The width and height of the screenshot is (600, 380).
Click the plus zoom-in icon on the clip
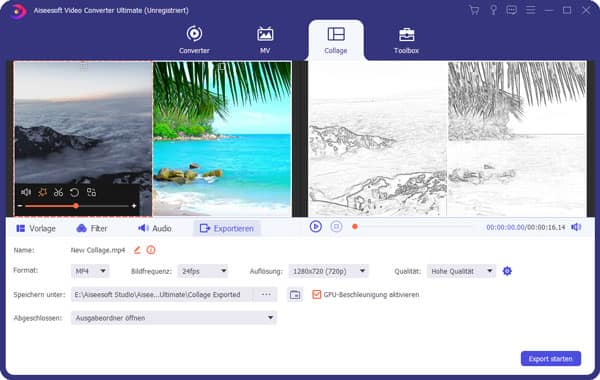(134, 206)
